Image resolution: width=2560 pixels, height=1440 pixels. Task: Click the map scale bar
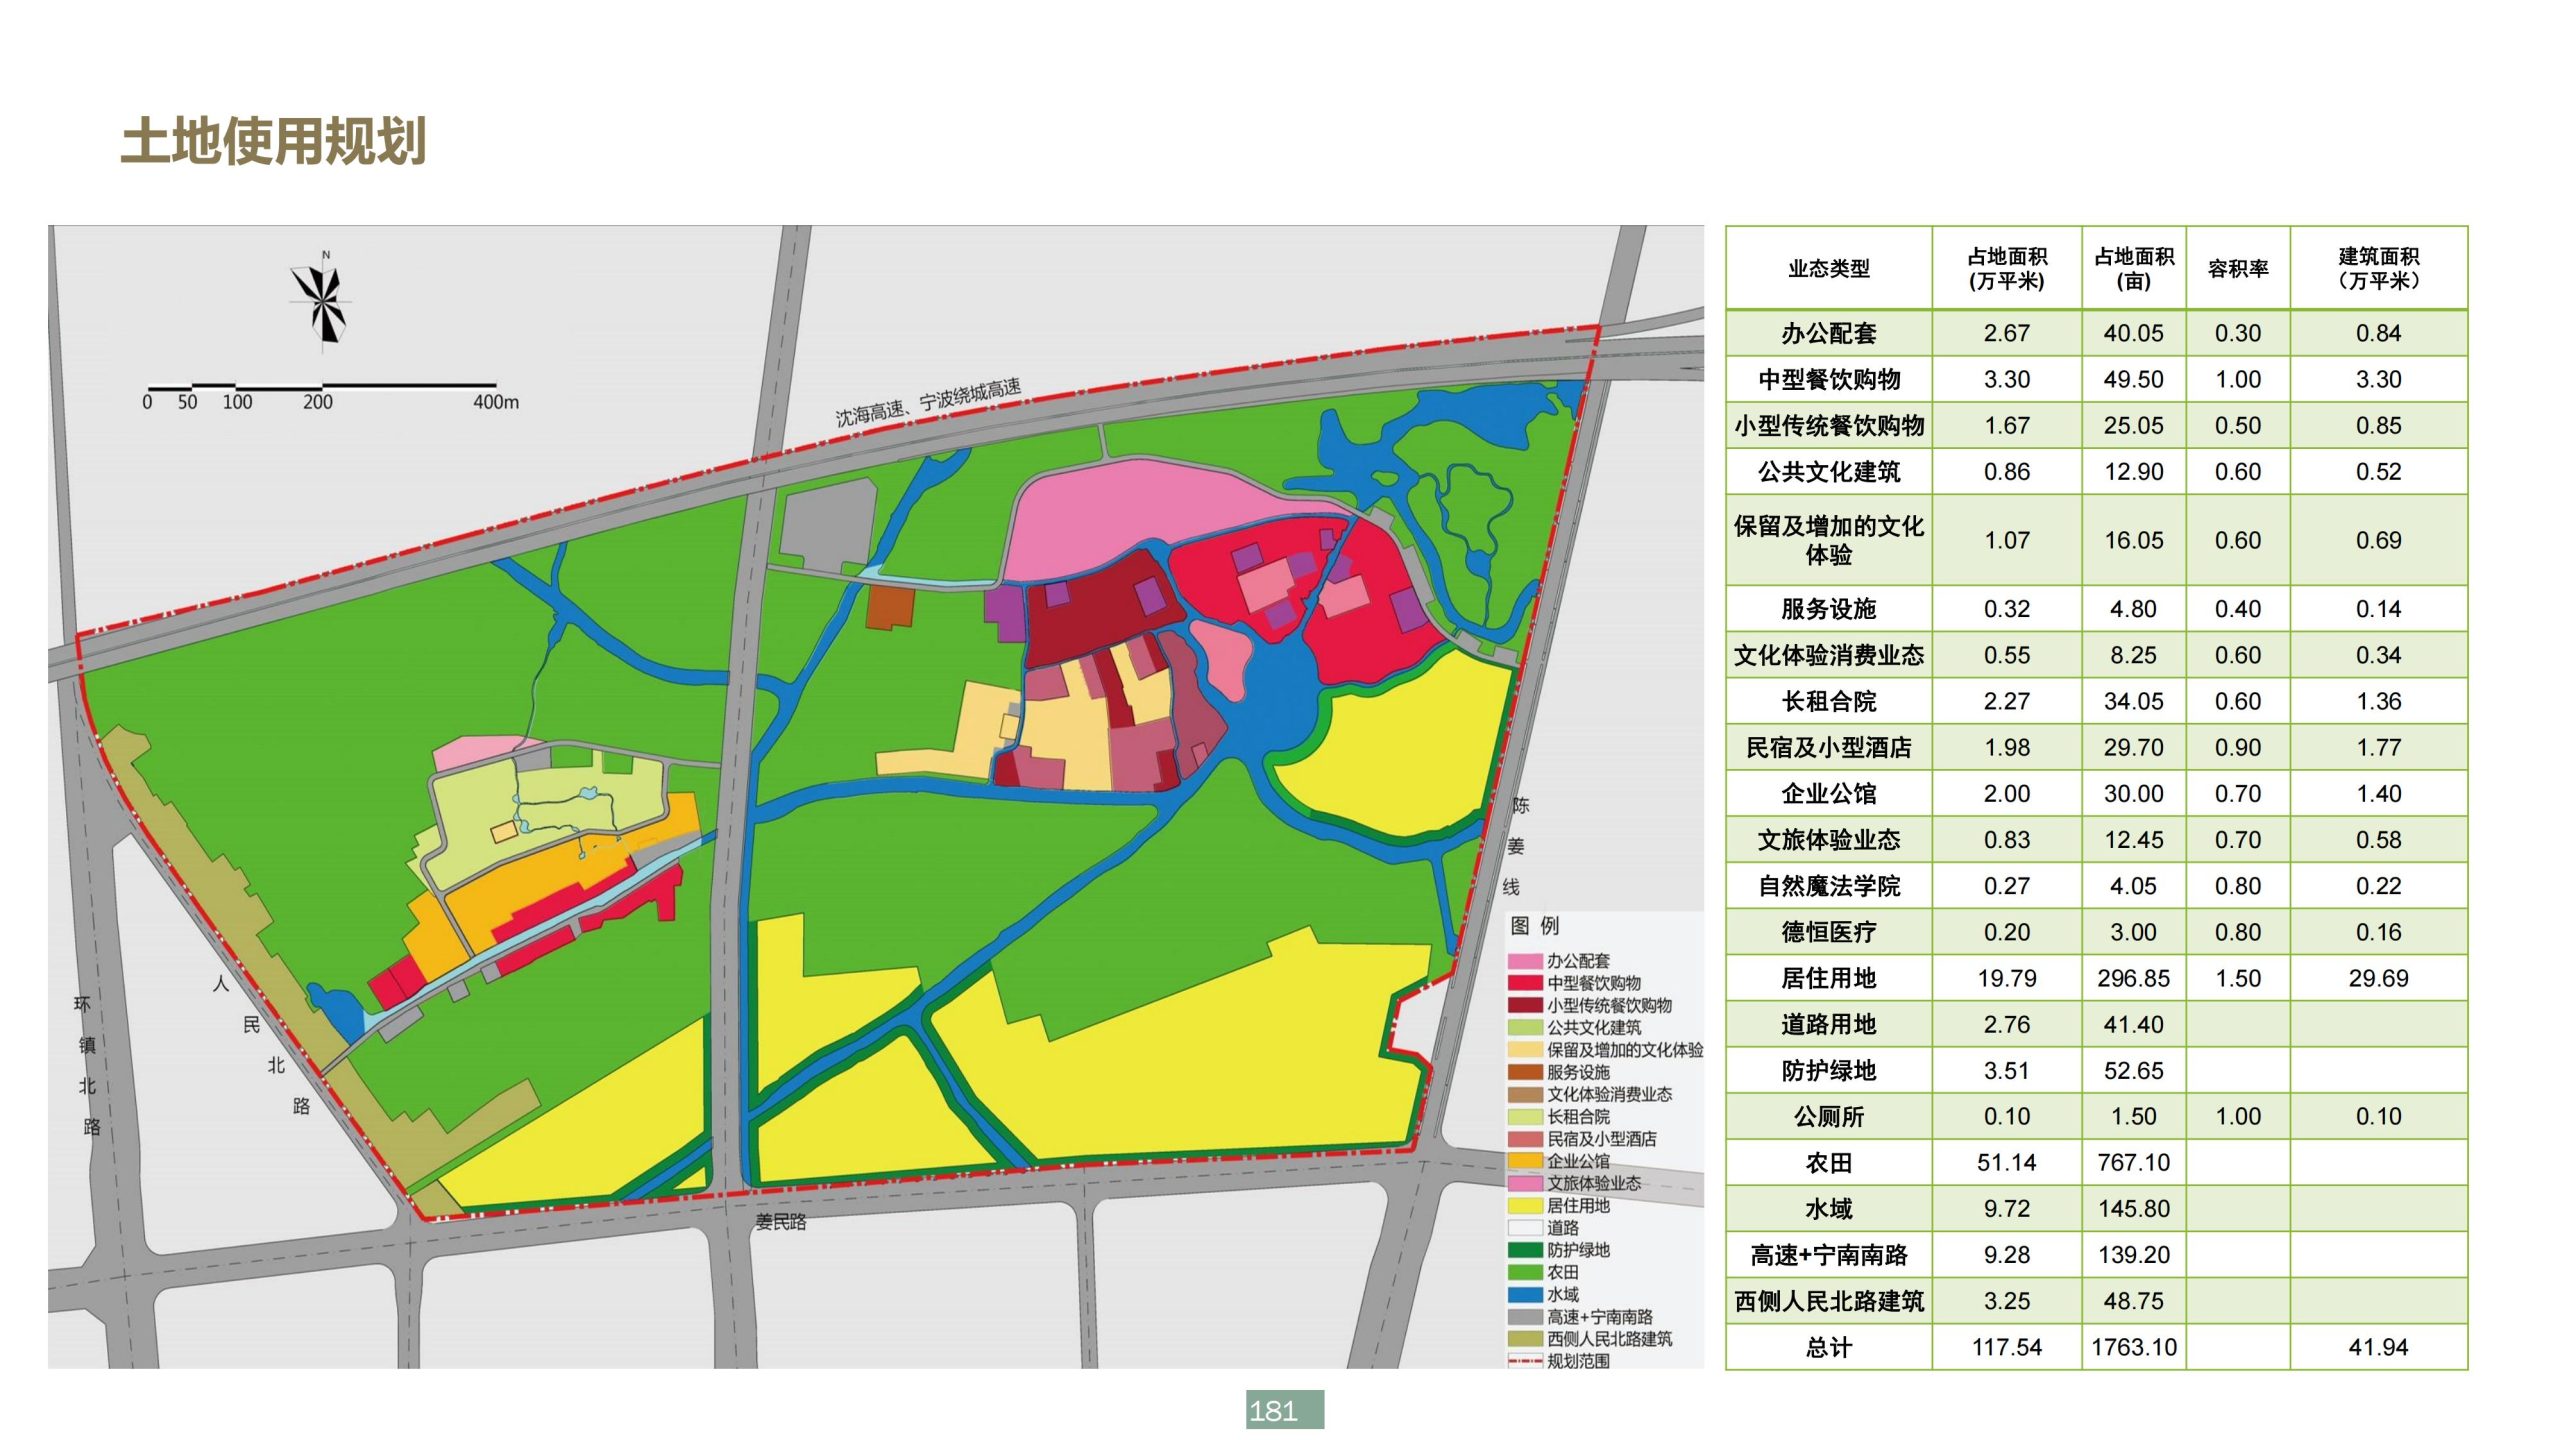point(322,386)
